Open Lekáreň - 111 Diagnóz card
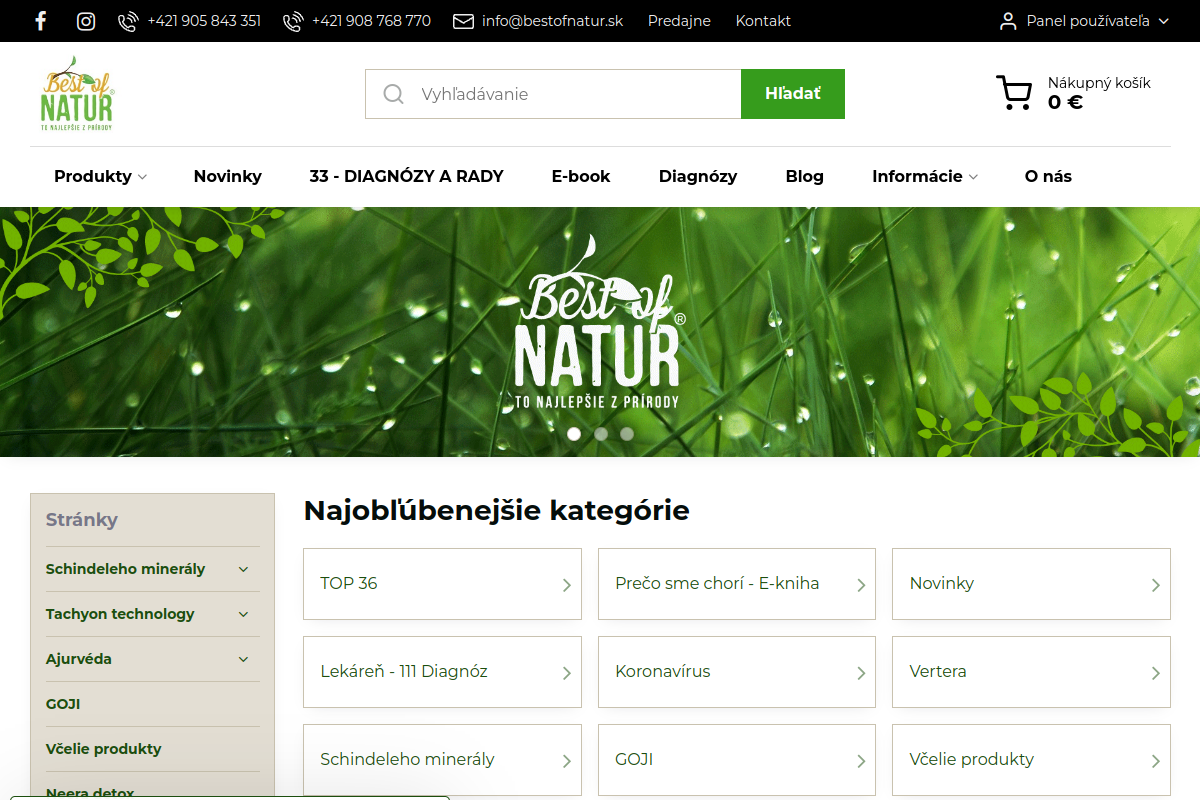 442,672
